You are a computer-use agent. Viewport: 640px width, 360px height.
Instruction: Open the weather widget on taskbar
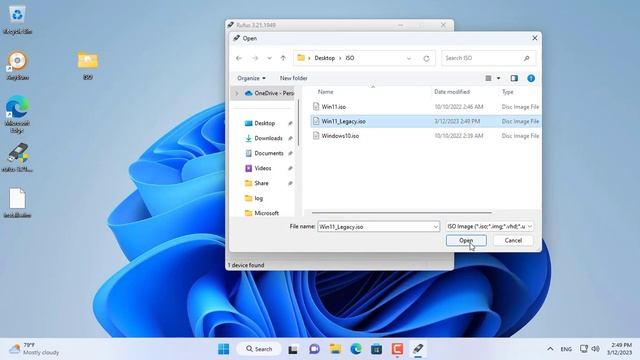click(x=35, y=349)
